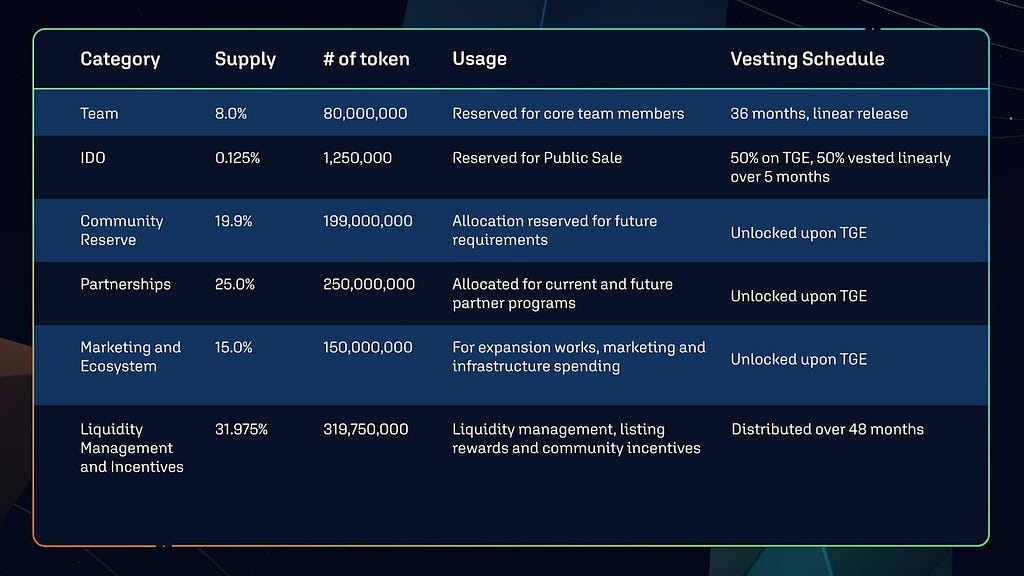The image size is (1024, 576).
Task: Select the IDO category cell
Action: pyautogui.click(x=93, y=158)
